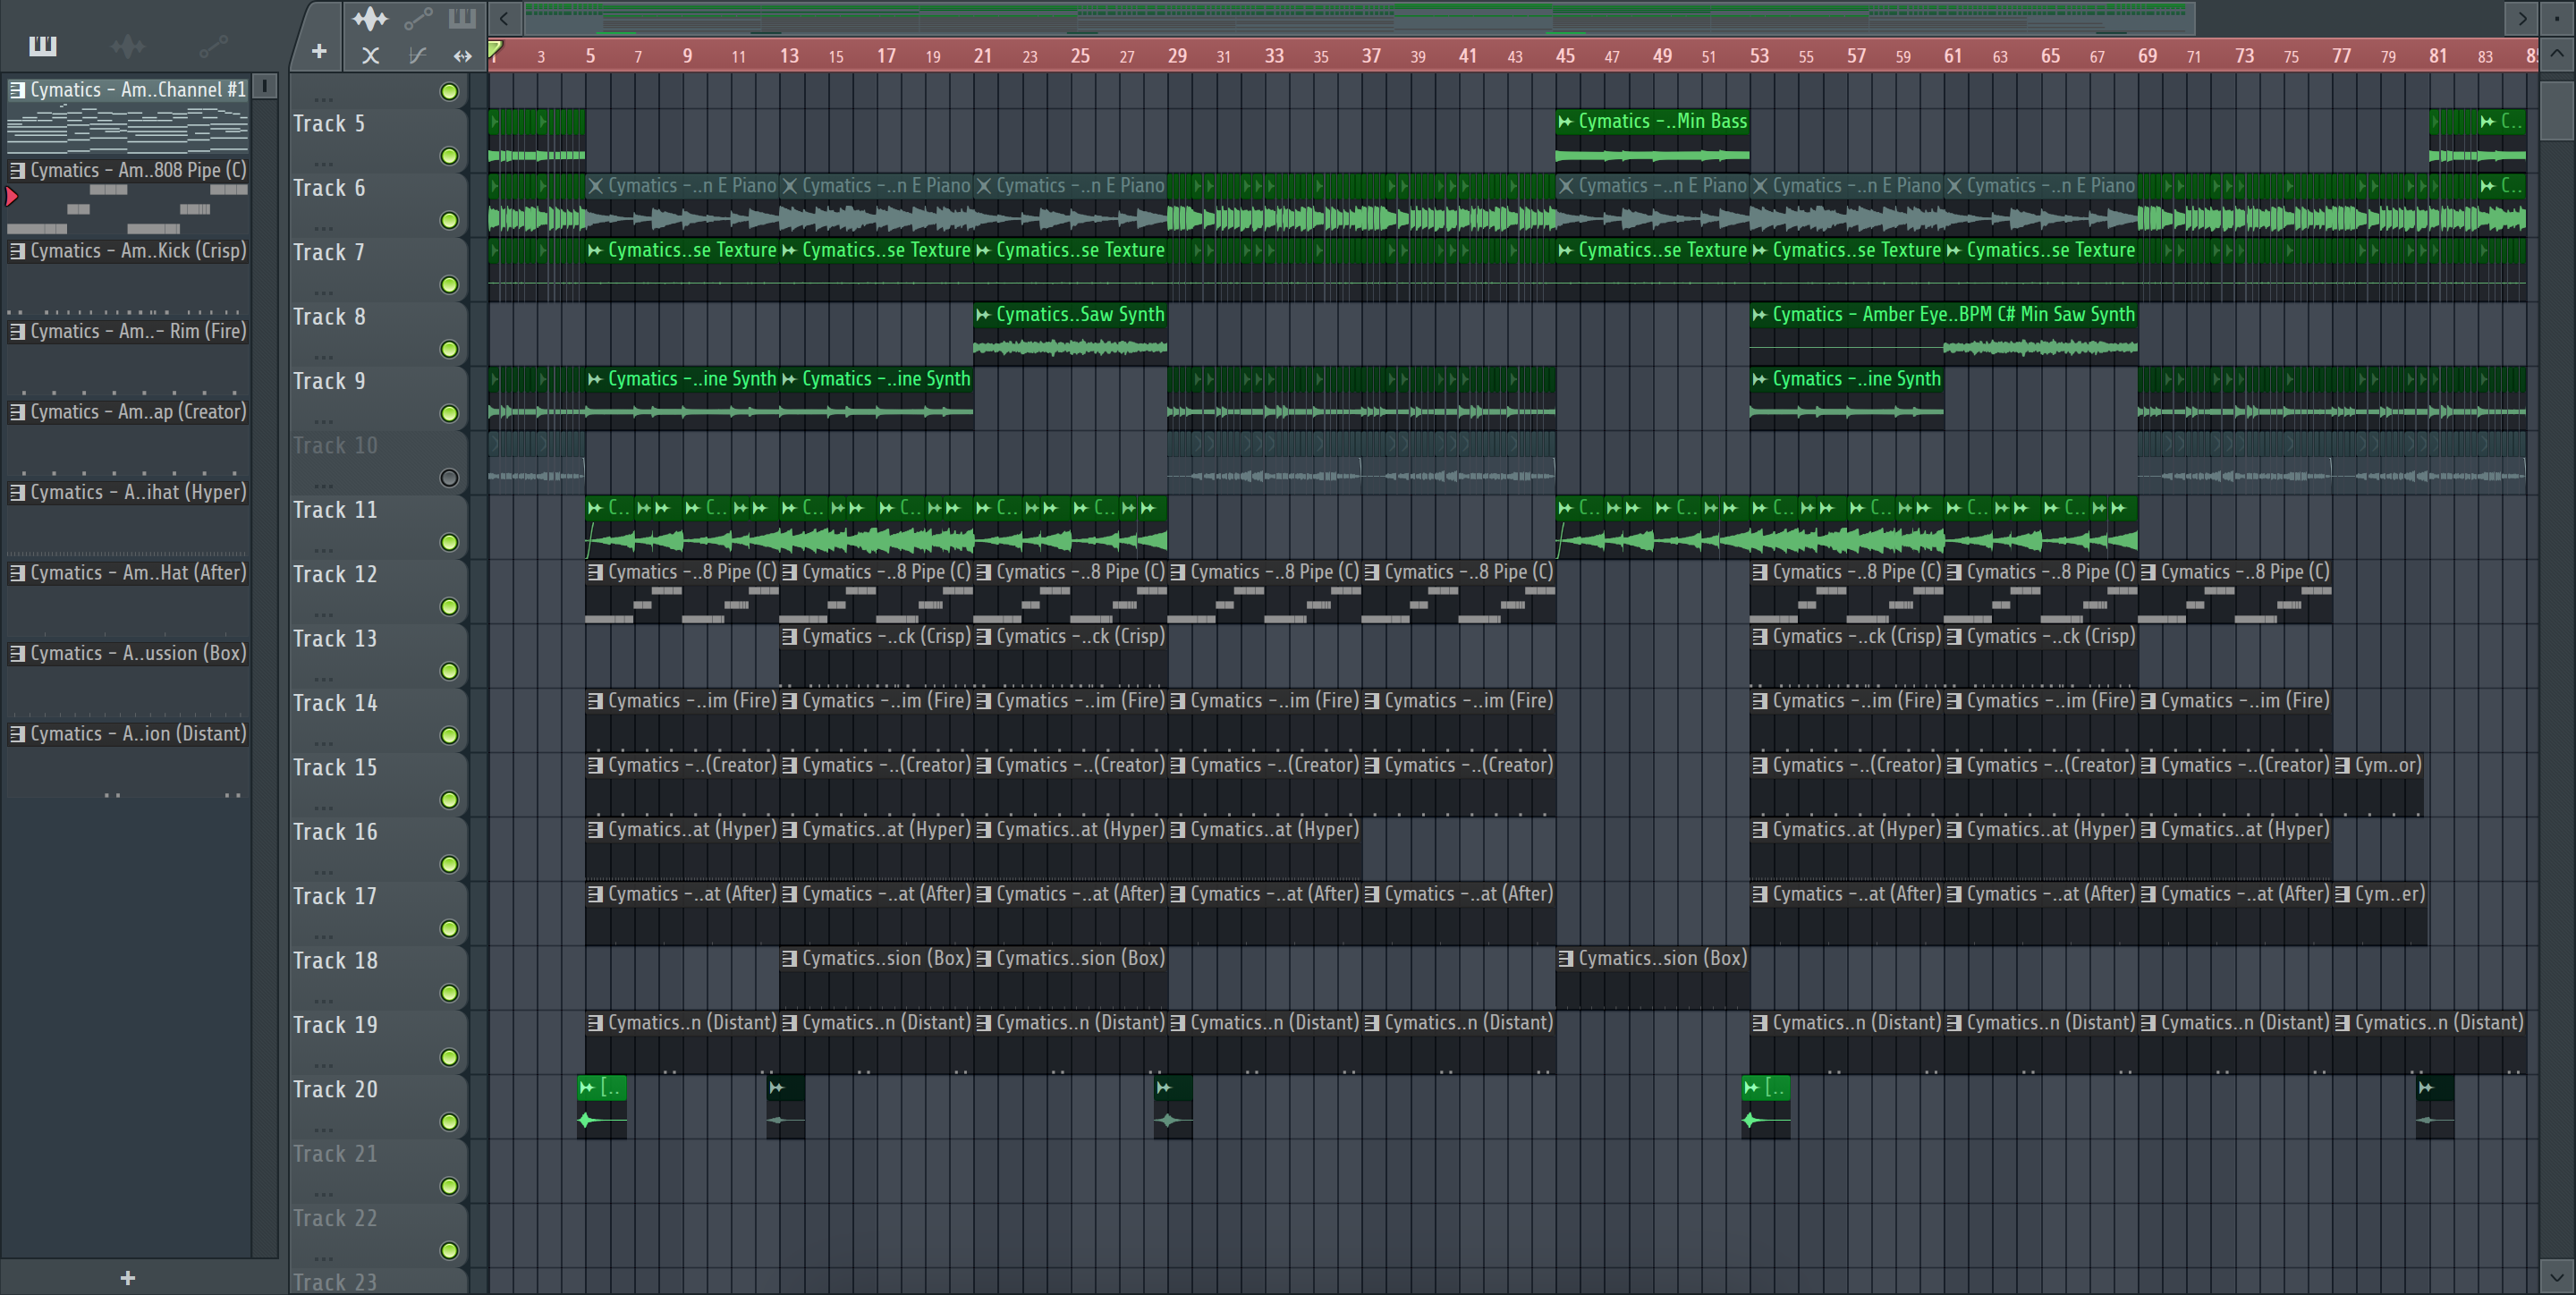Select the Track 12 header label
This screenshot has height=1295, width=2576.
click(335, 575)
